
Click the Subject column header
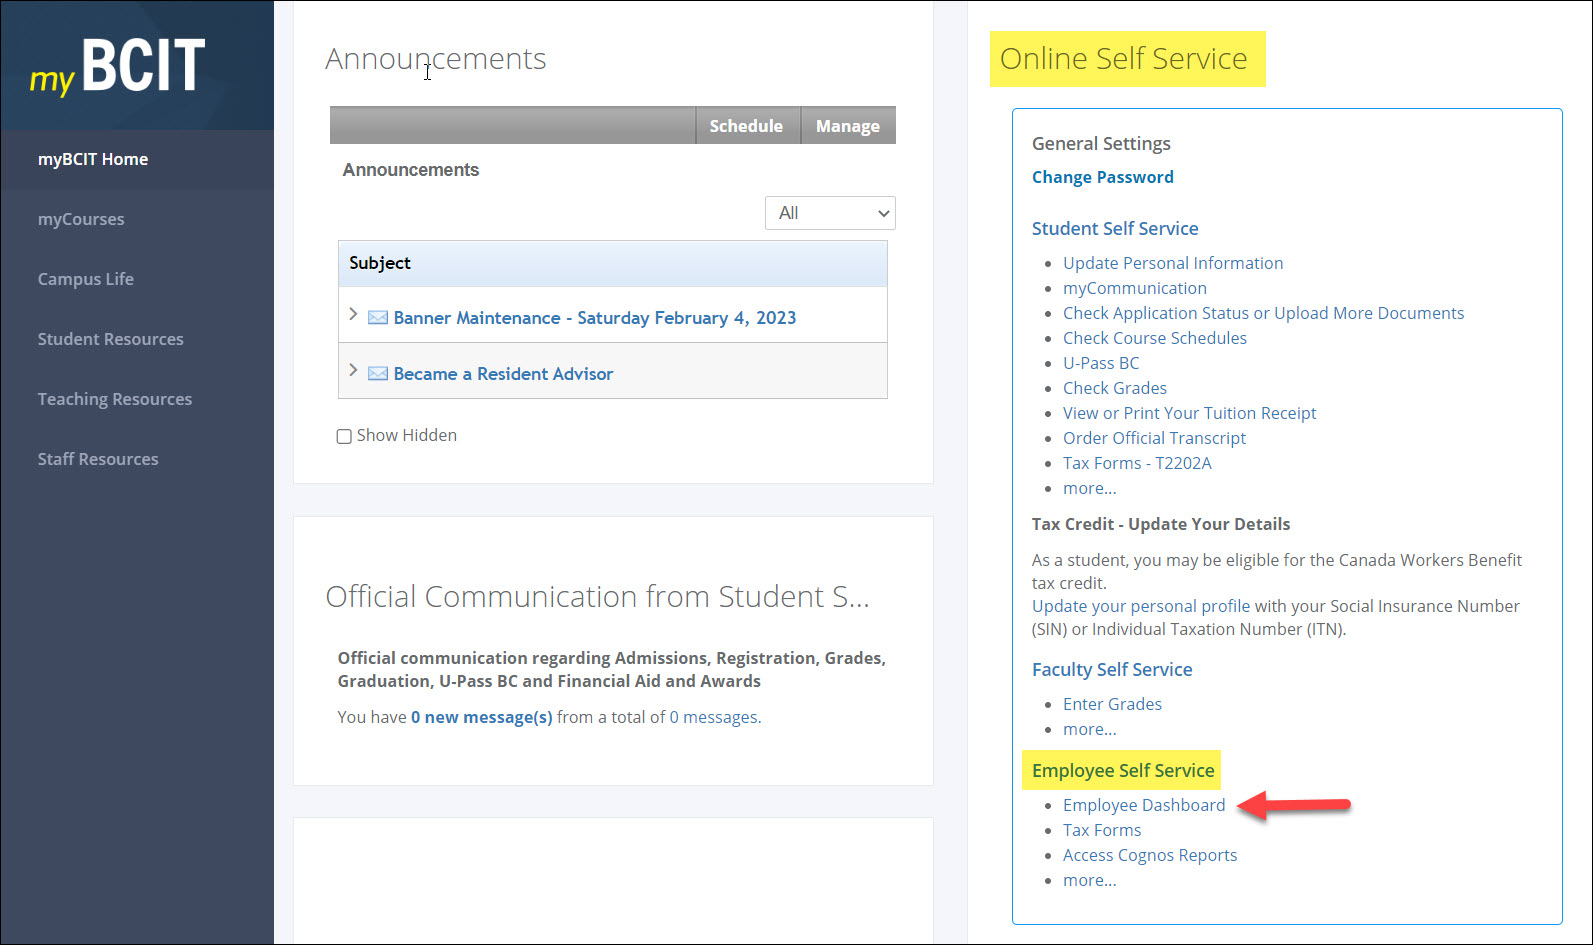point(380,263)
